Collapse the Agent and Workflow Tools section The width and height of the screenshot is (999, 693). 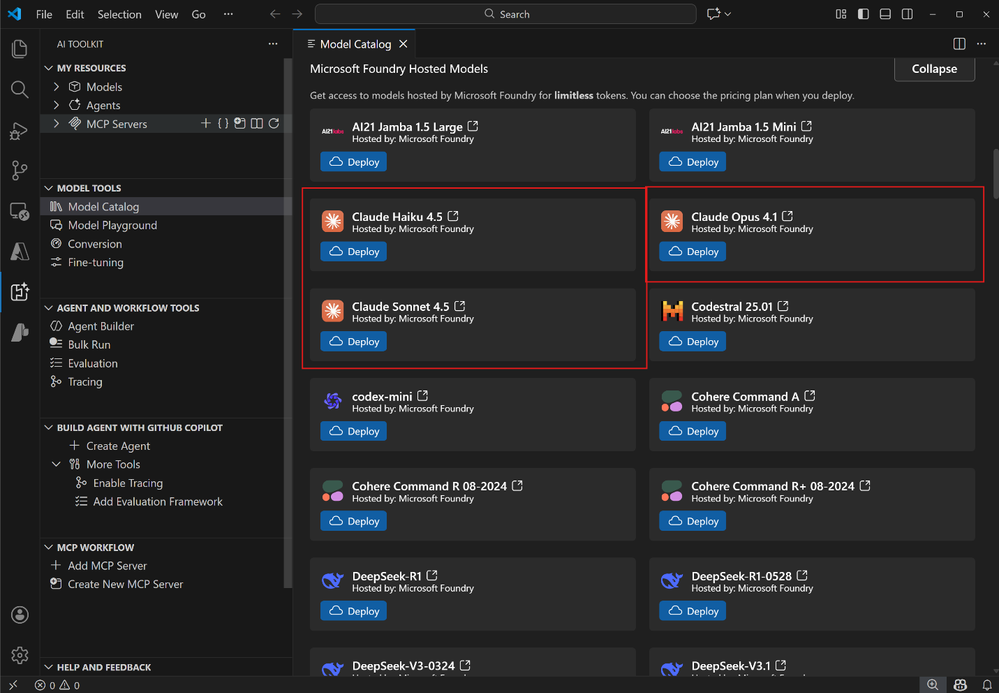tap(48, 308)
